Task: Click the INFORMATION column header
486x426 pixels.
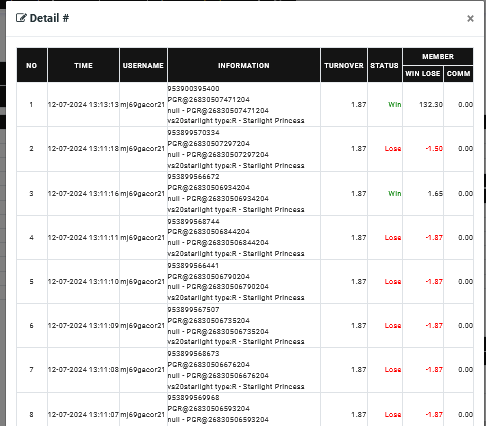Action: pos(244,65)
